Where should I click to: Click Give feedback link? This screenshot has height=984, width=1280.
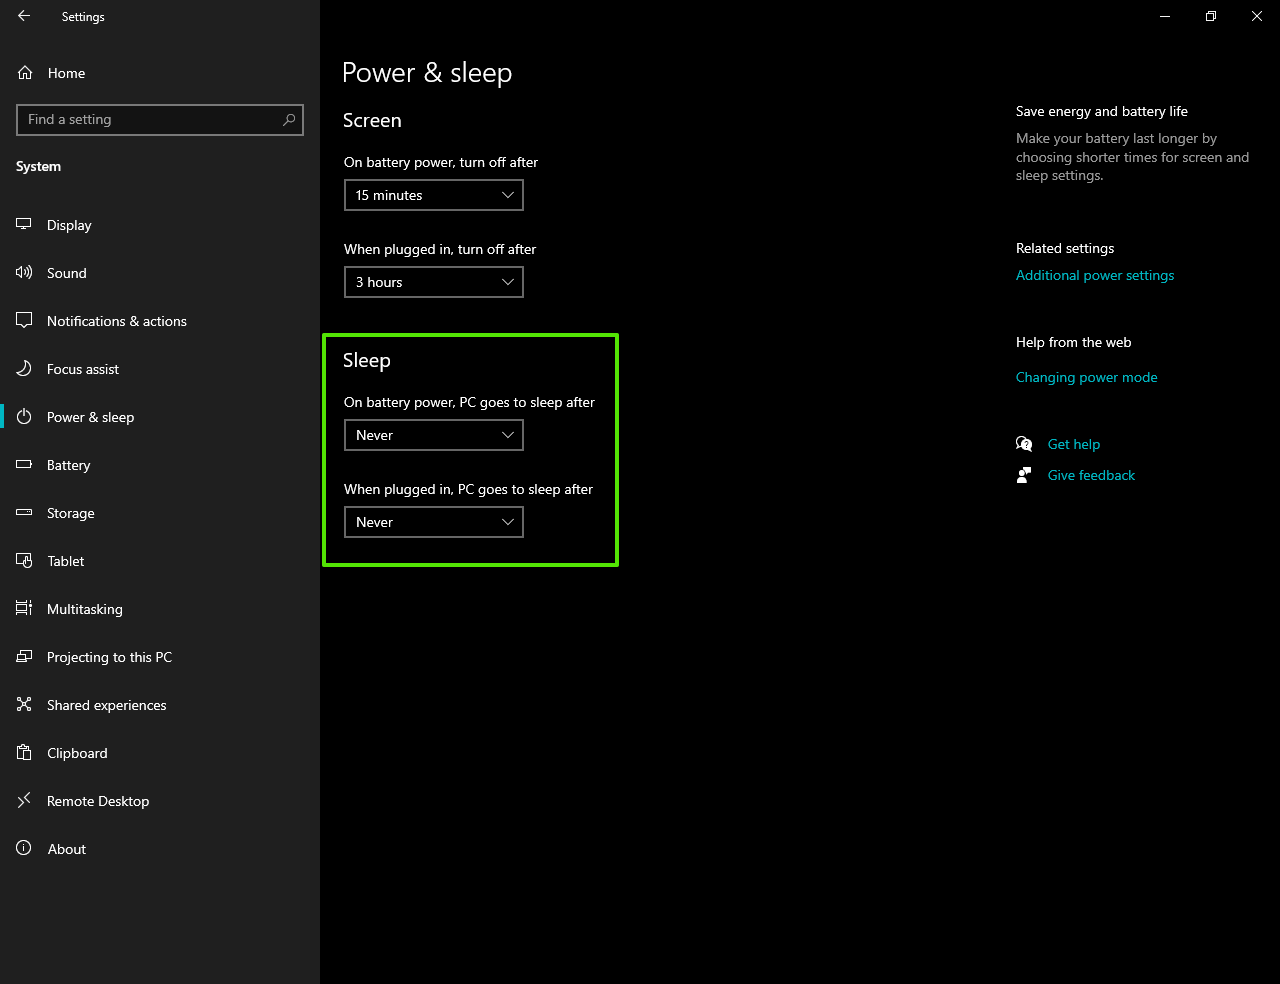tap(1091, 475)
